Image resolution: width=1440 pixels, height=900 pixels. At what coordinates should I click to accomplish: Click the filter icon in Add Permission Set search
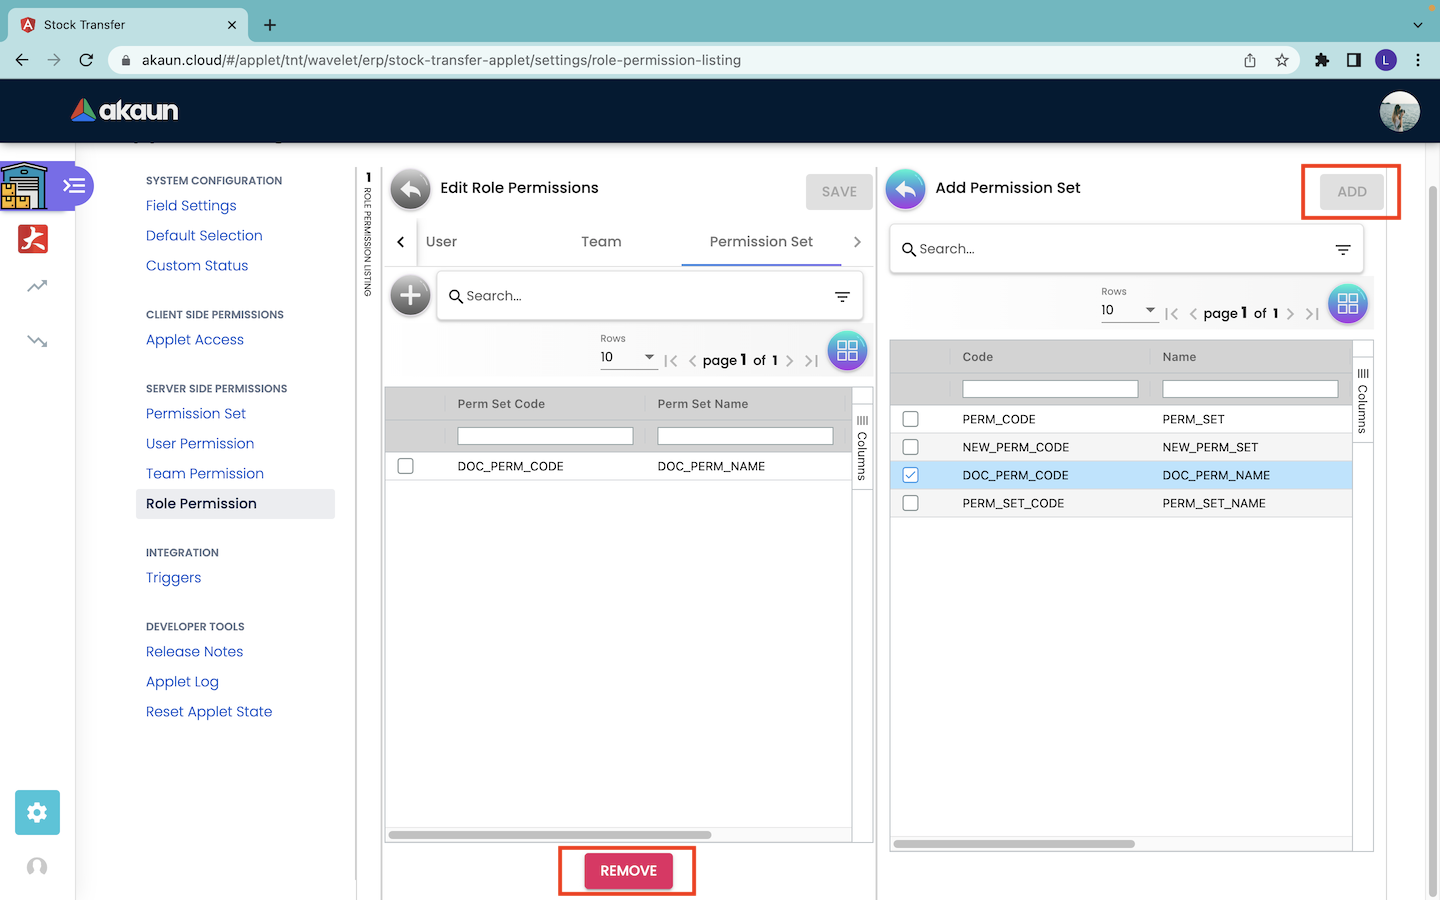1343,249
